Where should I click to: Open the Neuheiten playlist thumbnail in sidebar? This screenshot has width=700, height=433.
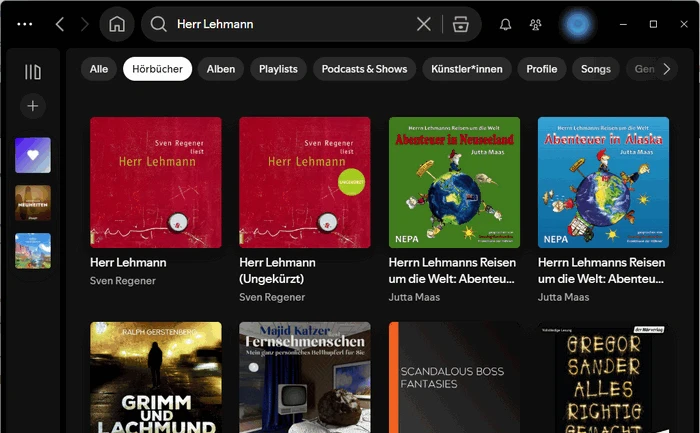pos(33,203)
